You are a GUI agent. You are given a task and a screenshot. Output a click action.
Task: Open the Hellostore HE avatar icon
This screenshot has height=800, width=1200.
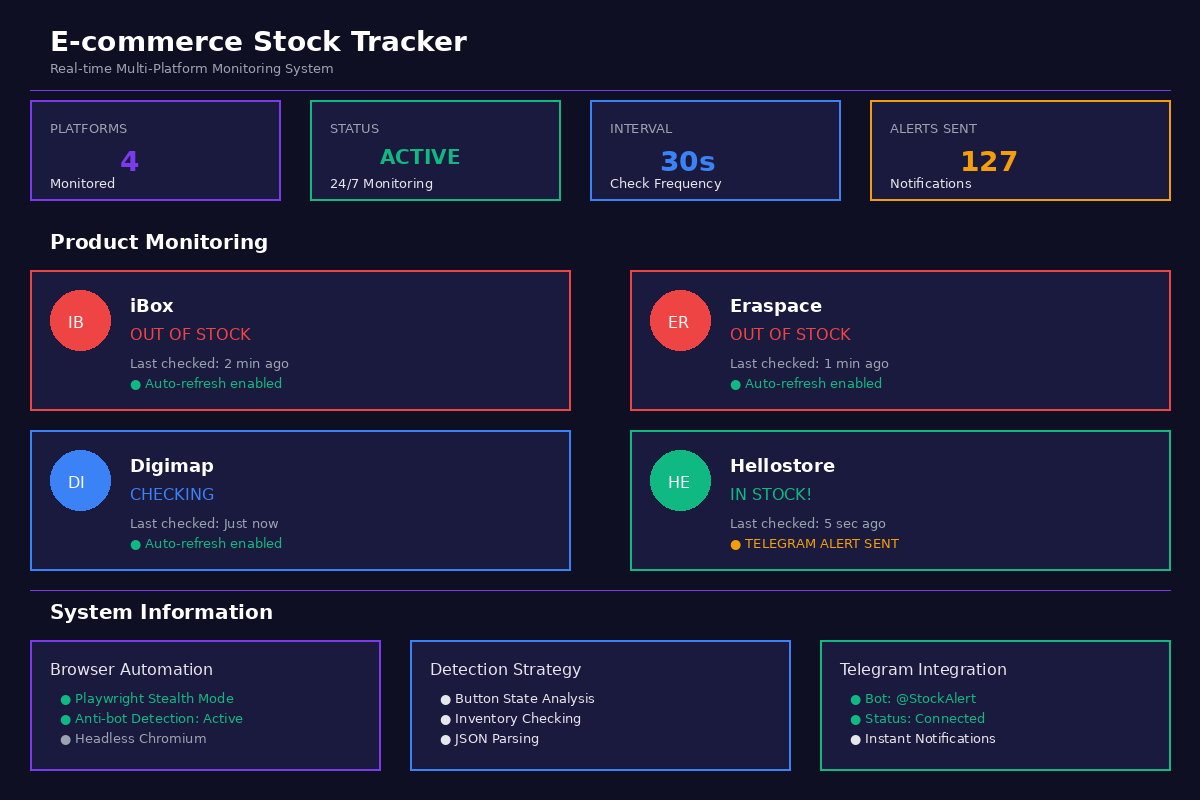680,480
